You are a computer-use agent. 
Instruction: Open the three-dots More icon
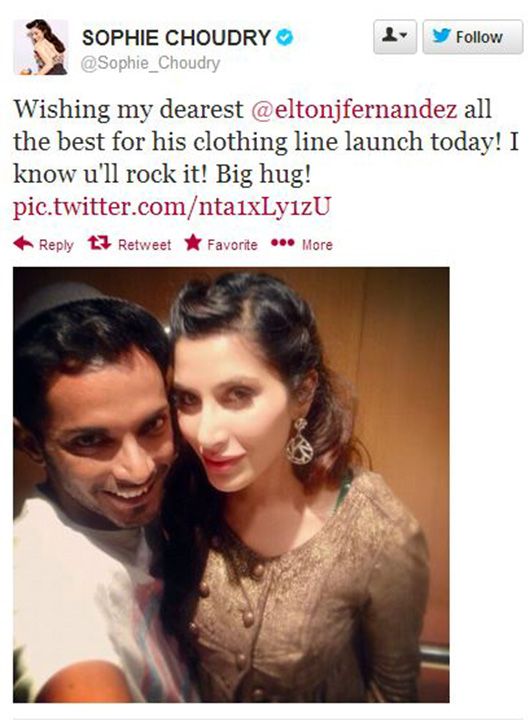(282, 242)
